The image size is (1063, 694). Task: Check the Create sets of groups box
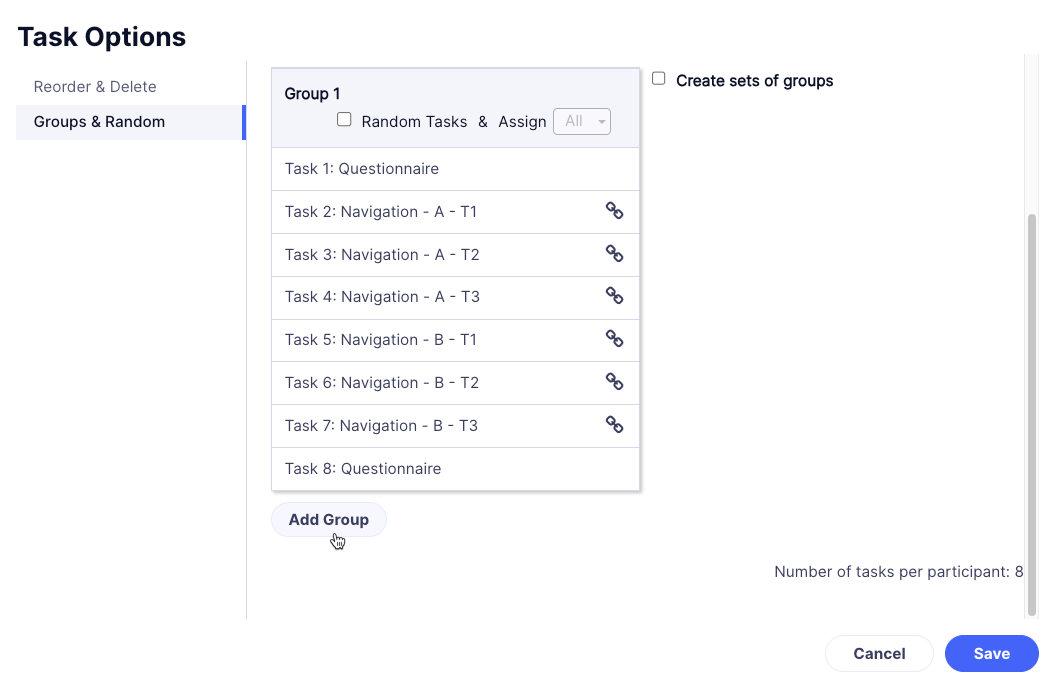click(658, 79)
